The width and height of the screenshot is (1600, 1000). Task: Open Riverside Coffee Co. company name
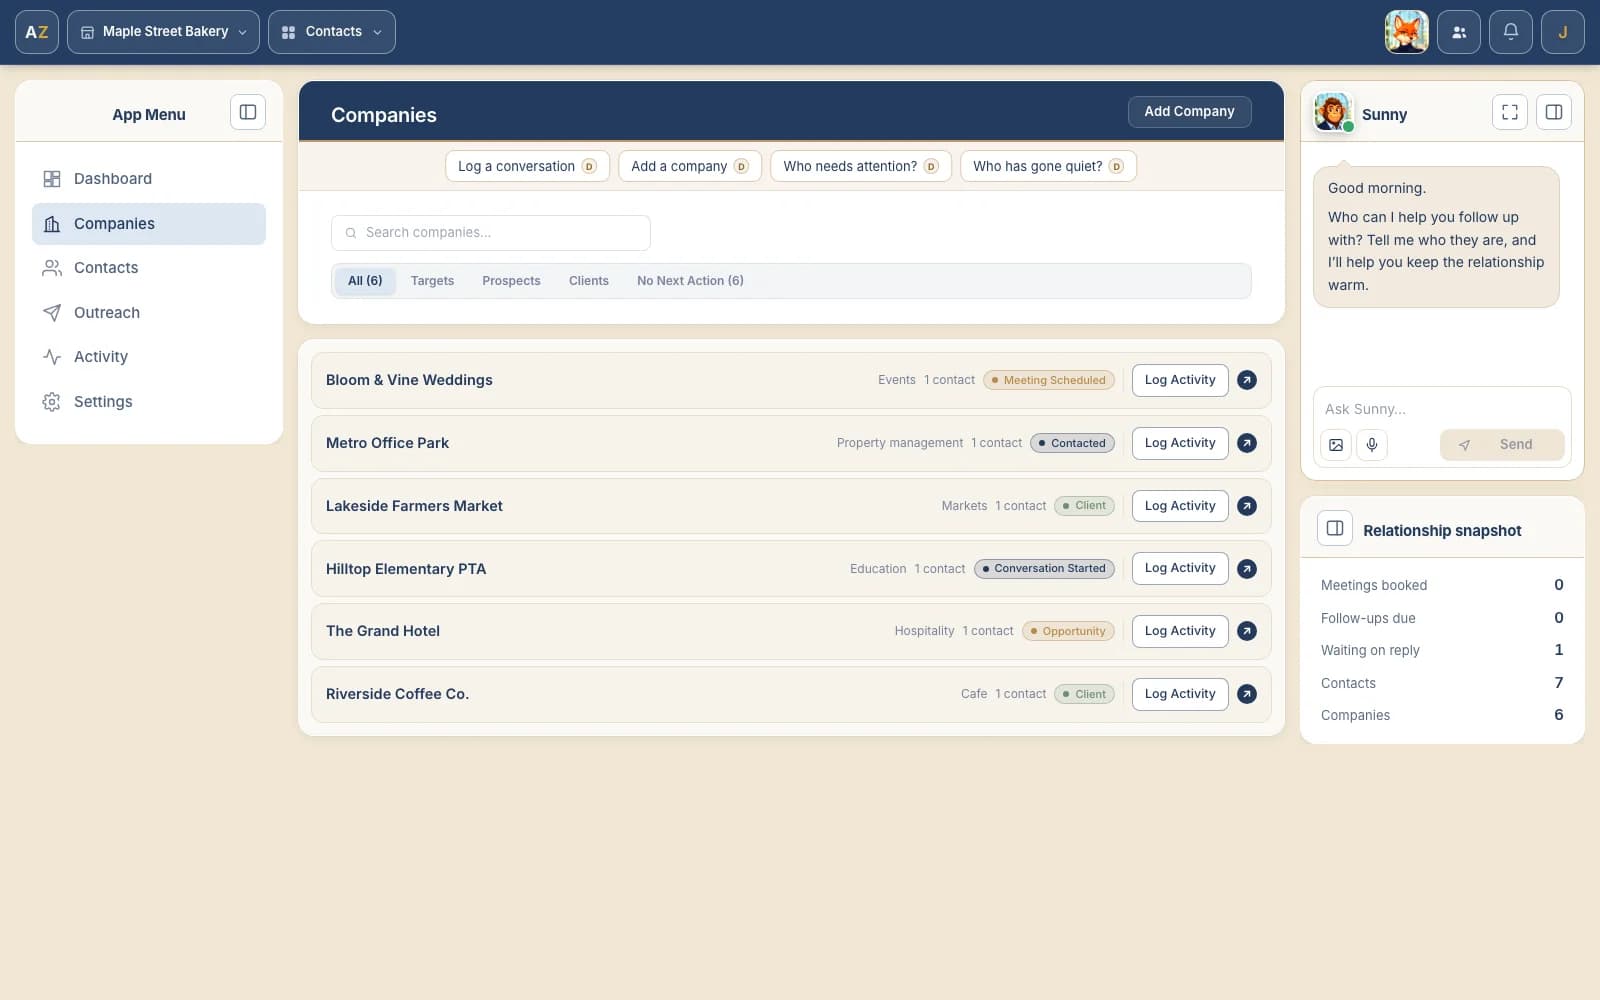[397, 694]
